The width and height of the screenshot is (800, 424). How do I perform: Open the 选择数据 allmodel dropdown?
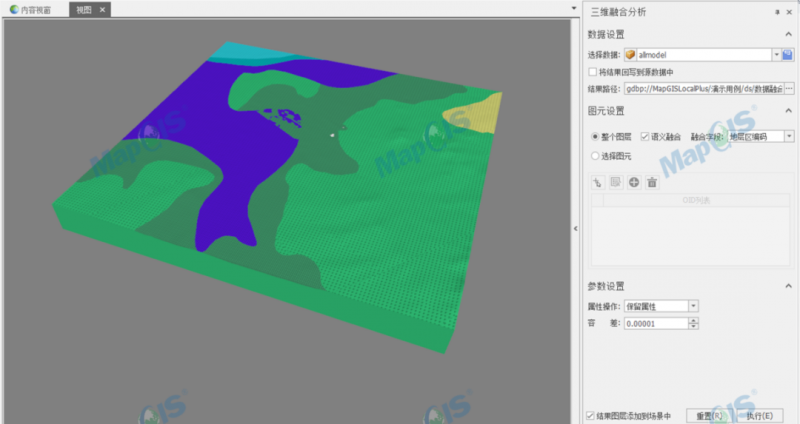[777, 55]
